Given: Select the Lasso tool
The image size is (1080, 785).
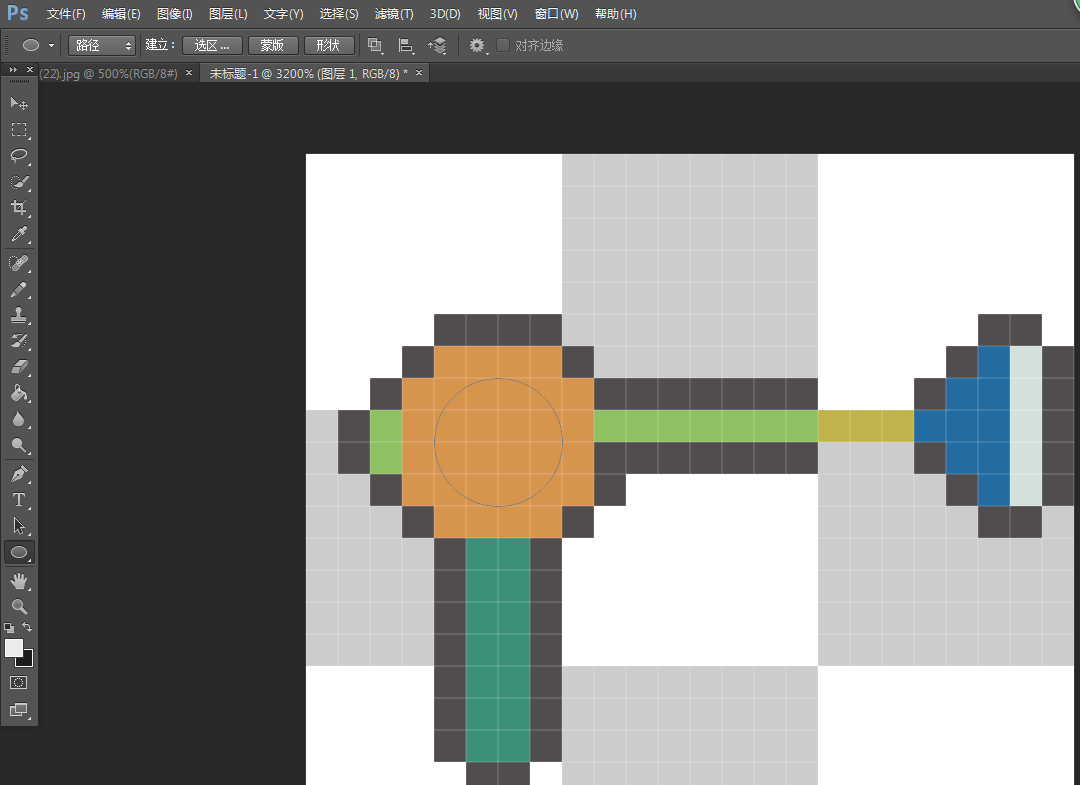Looking at the screenshot, I should 19,156.
